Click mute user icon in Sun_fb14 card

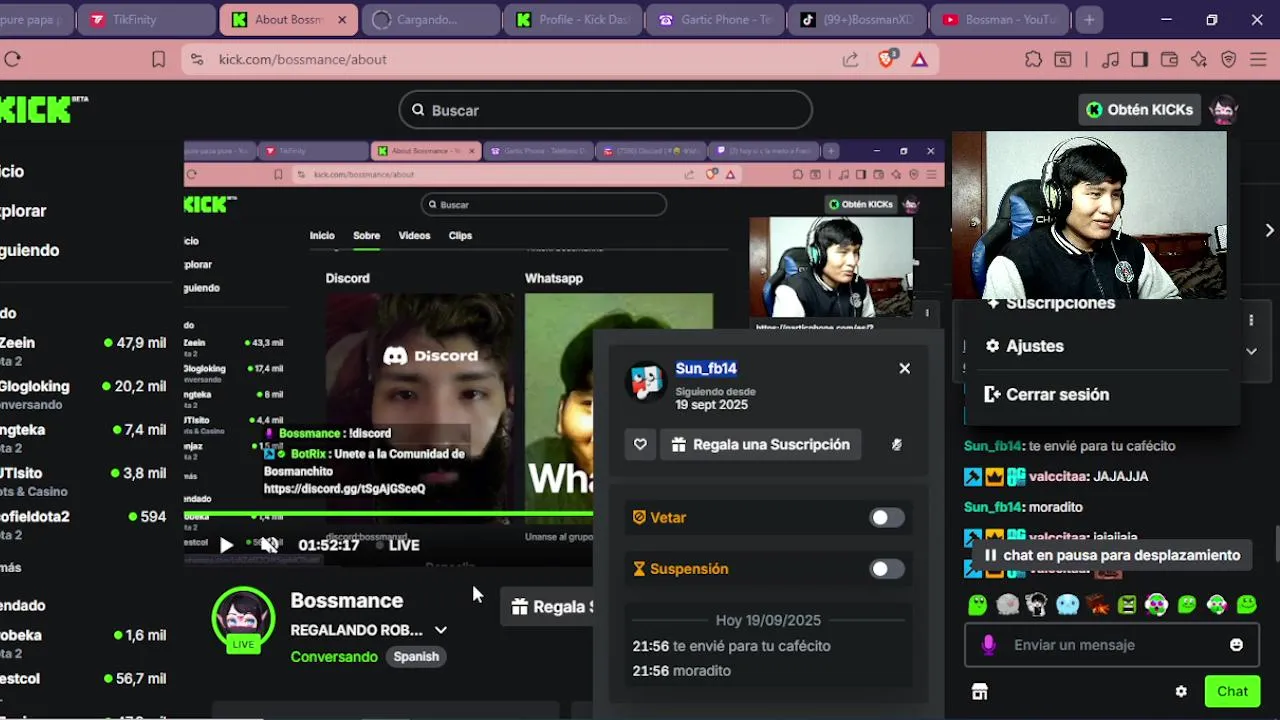pos(896,444)
